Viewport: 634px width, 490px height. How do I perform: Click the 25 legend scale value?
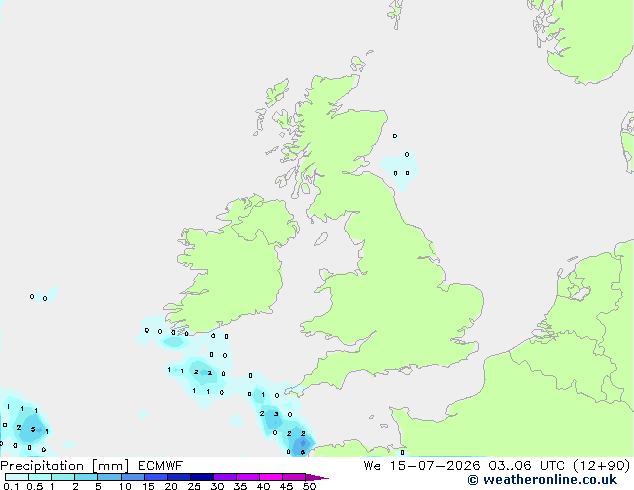coord(194,486)
